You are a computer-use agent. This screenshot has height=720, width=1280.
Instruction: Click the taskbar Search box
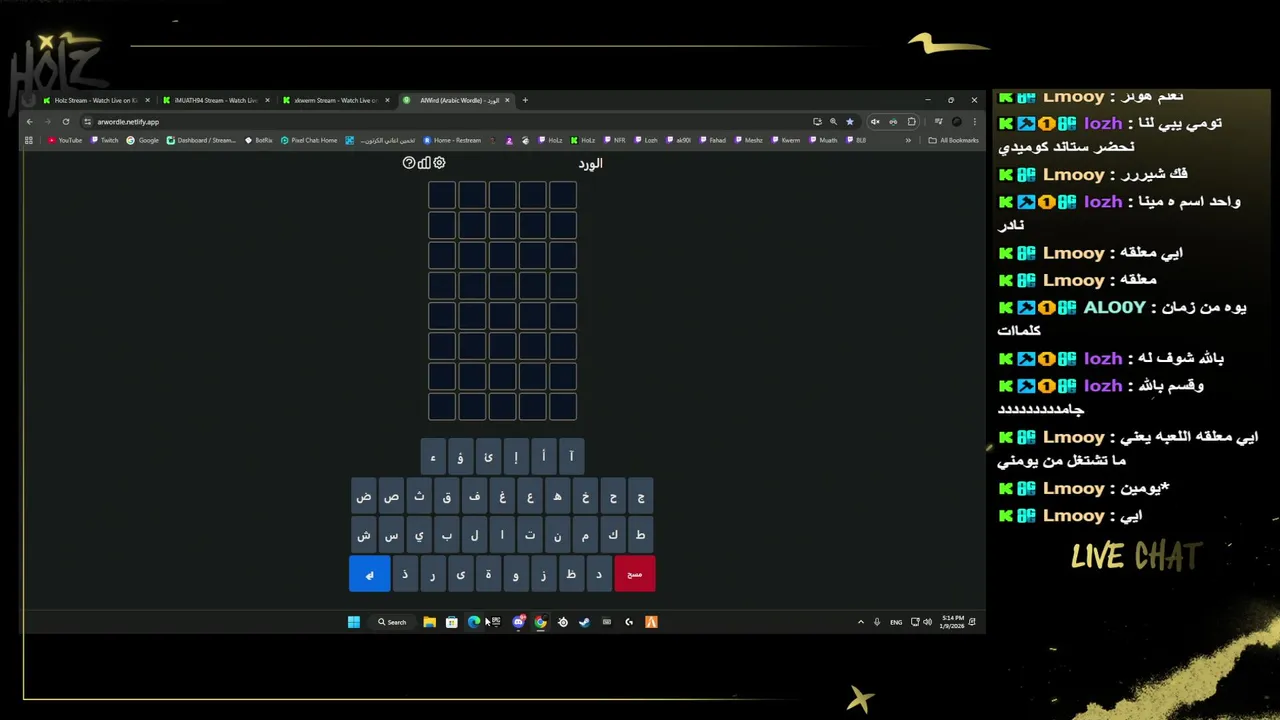click(392, 622)
